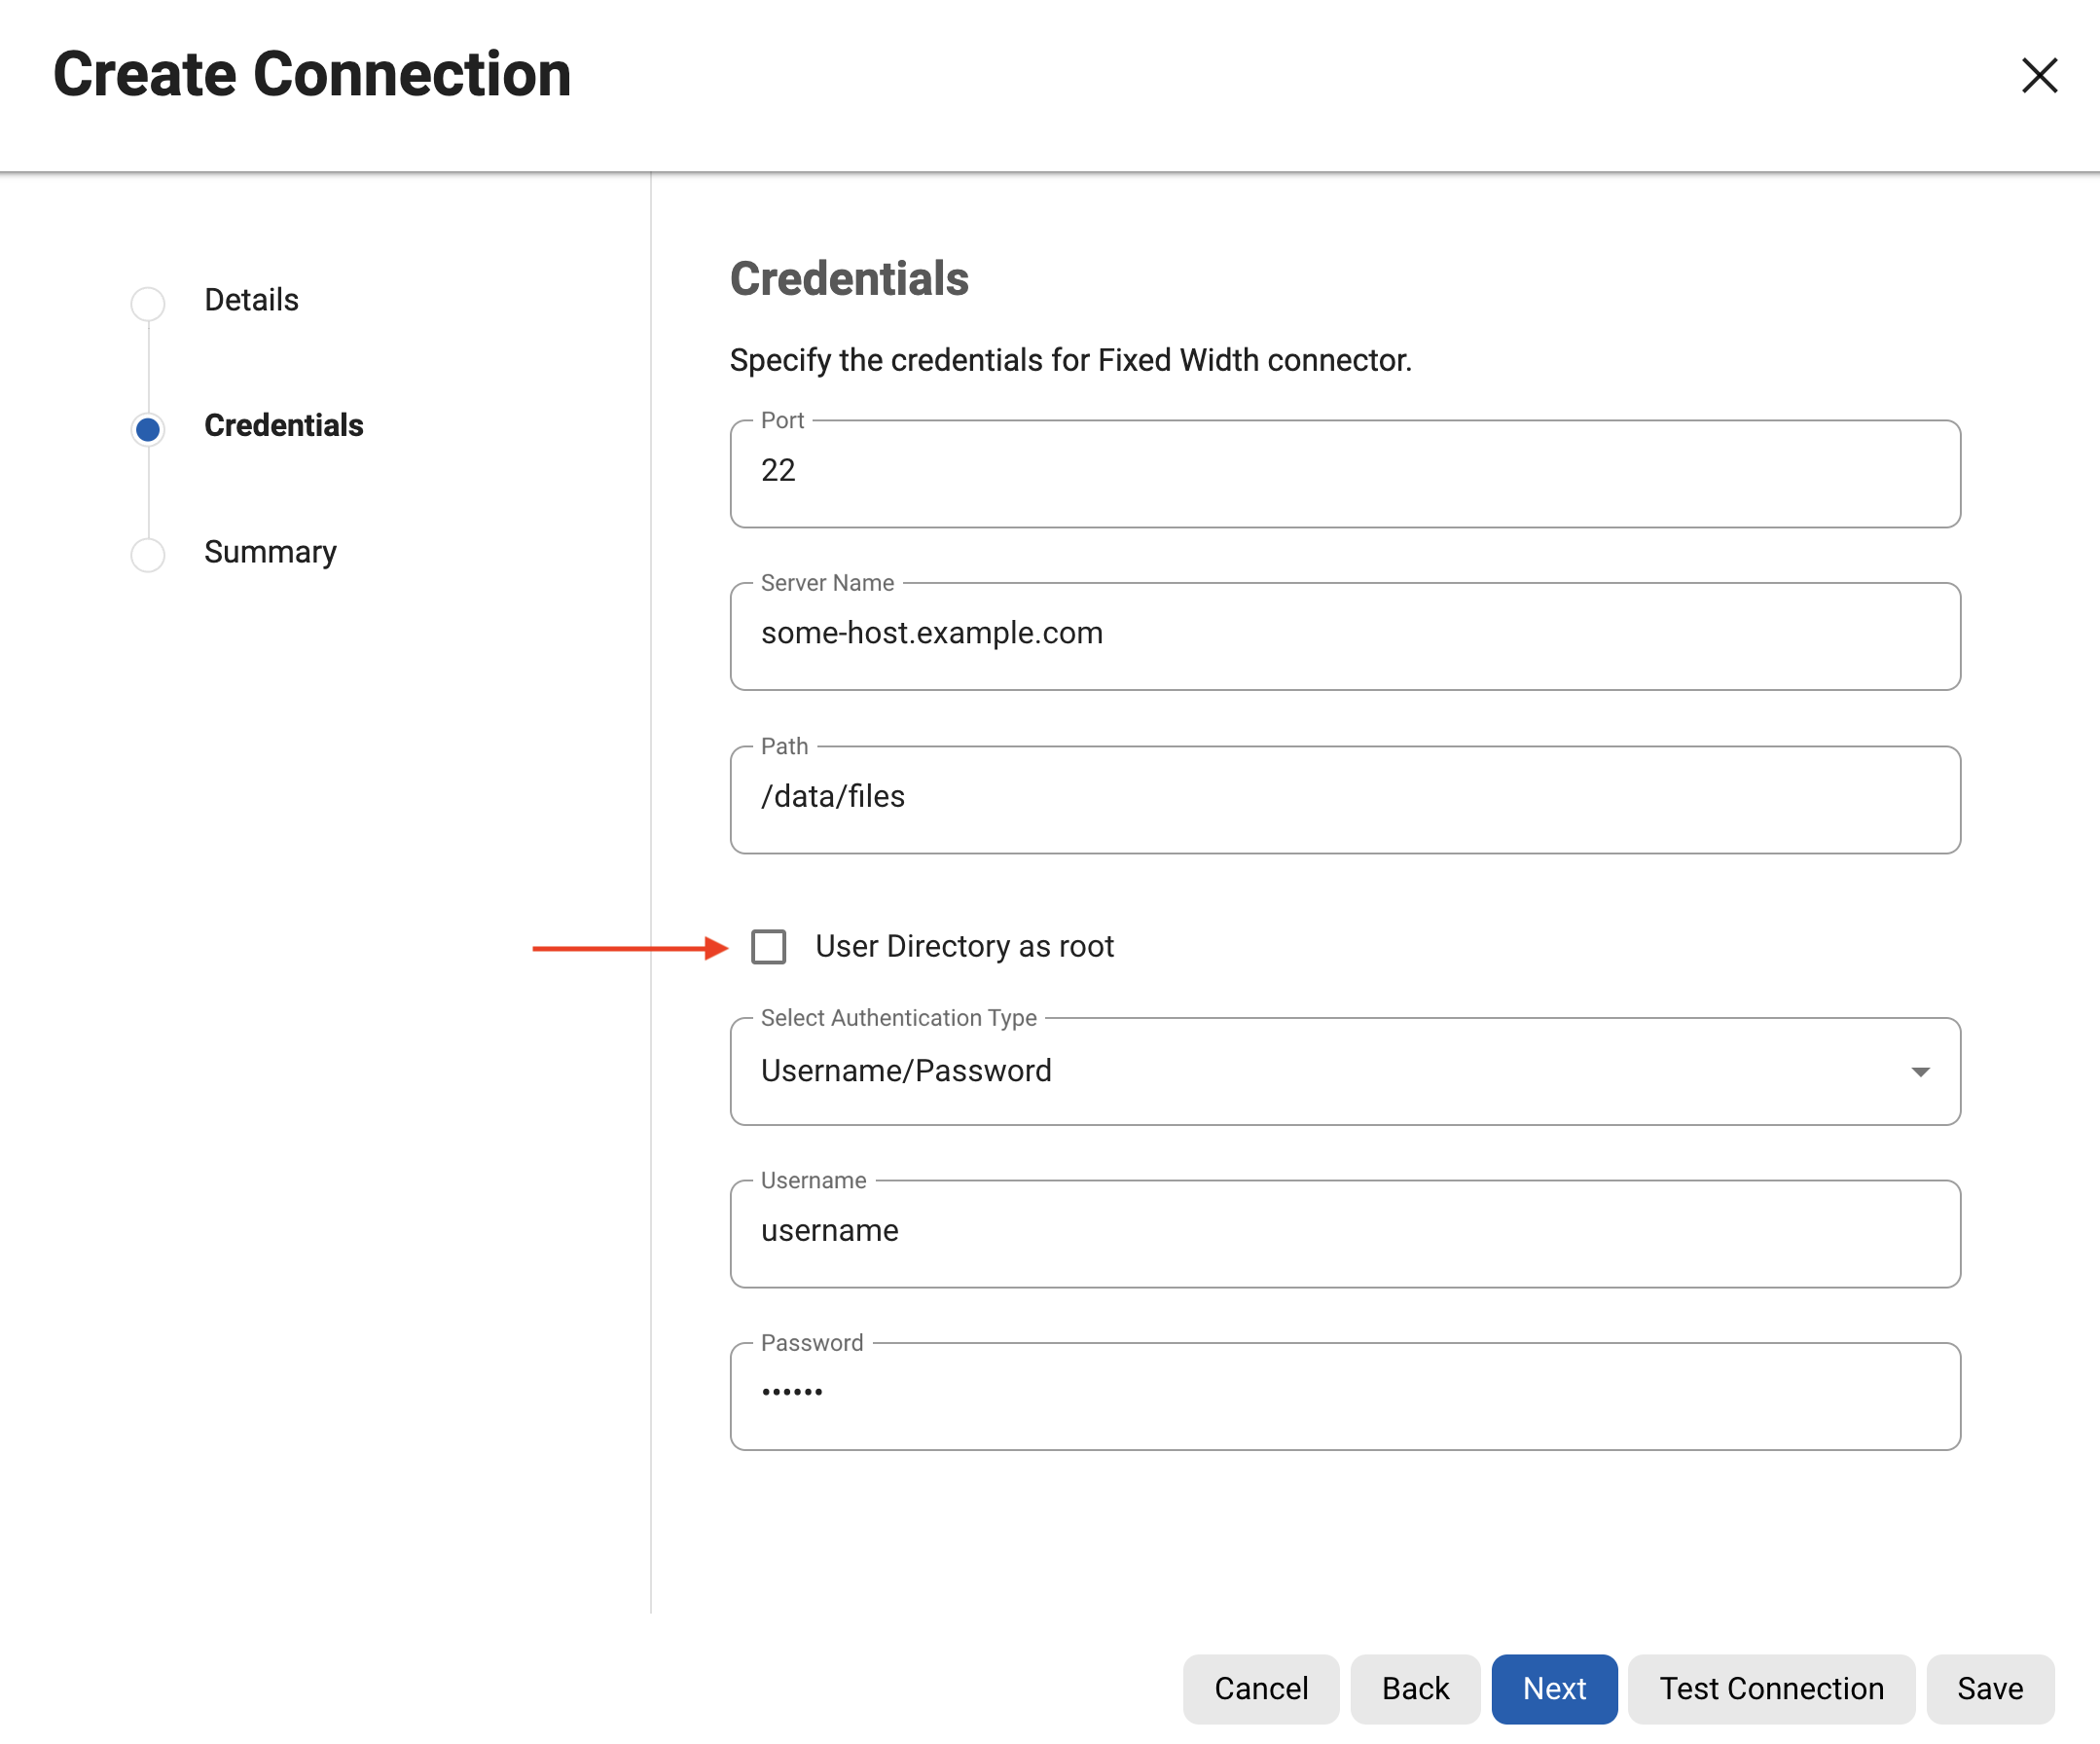Viewport: 2100px width, 1744px height.
Task: Edit the Path input field
Action: 1344,798
